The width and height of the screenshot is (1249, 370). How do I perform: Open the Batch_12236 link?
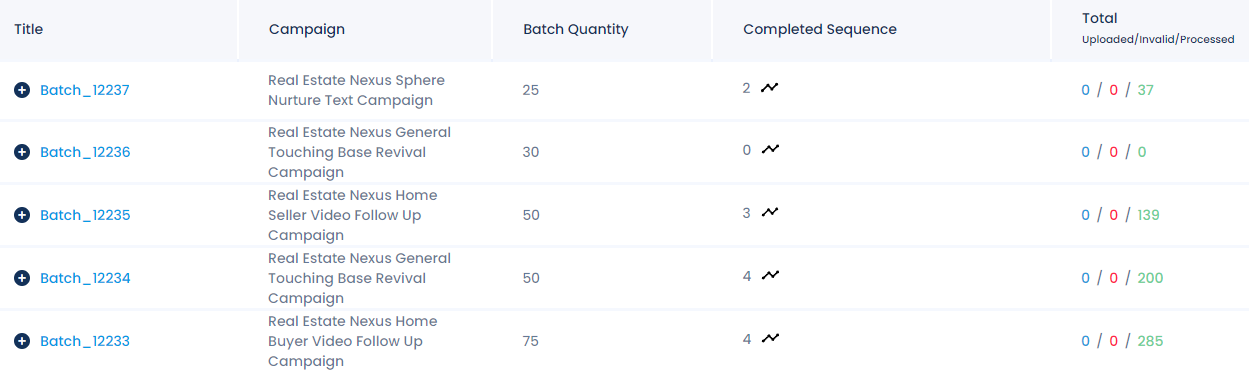[x=85, y=152]
